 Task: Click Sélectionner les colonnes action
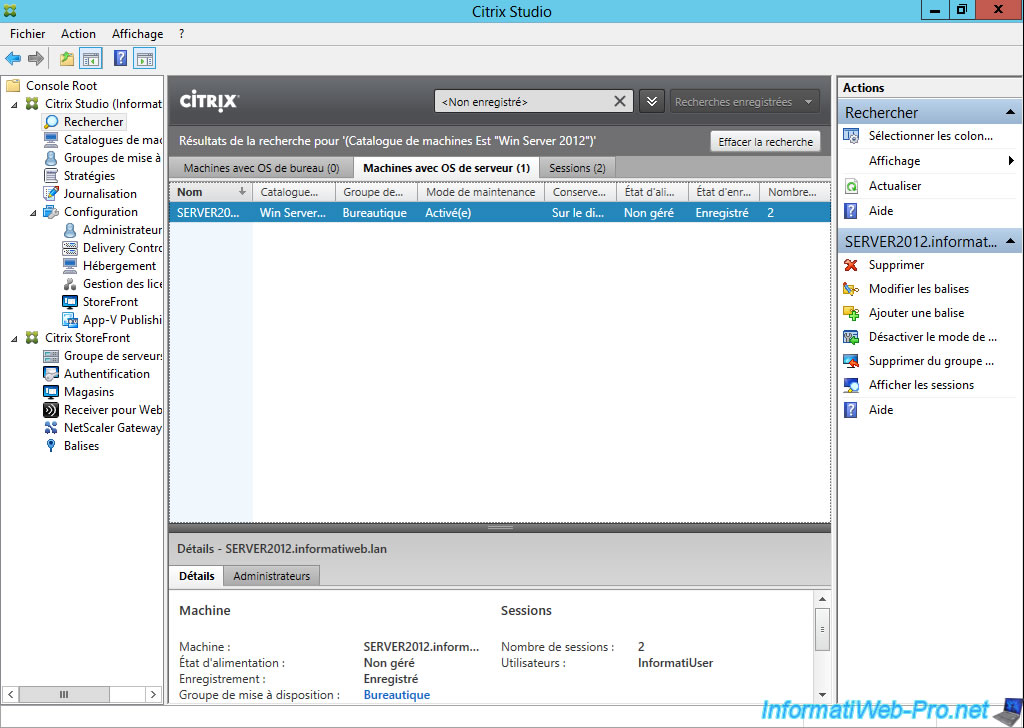coord(930,136)
